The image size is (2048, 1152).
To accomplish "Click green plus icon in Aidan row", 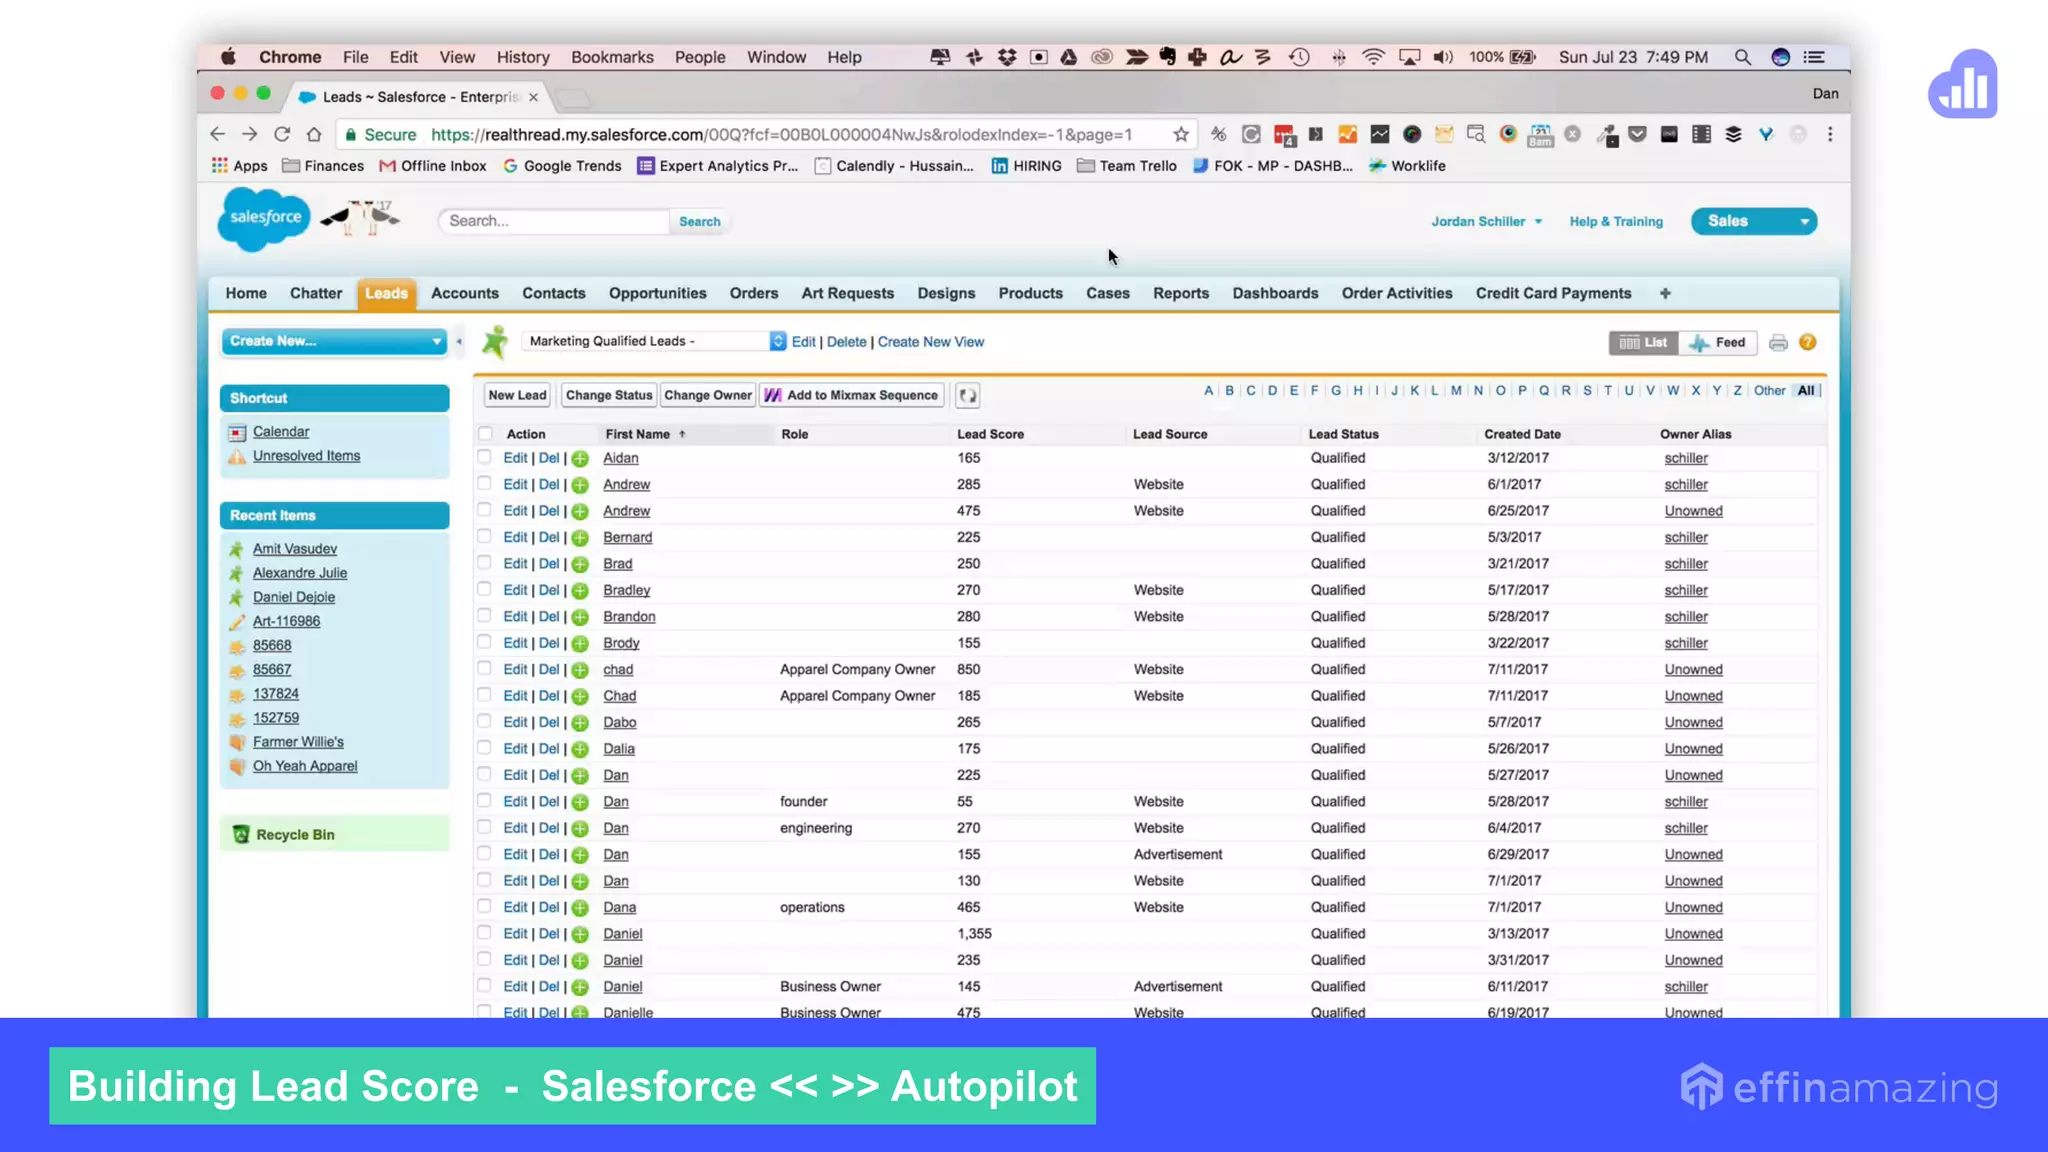I will coord(580,459).
